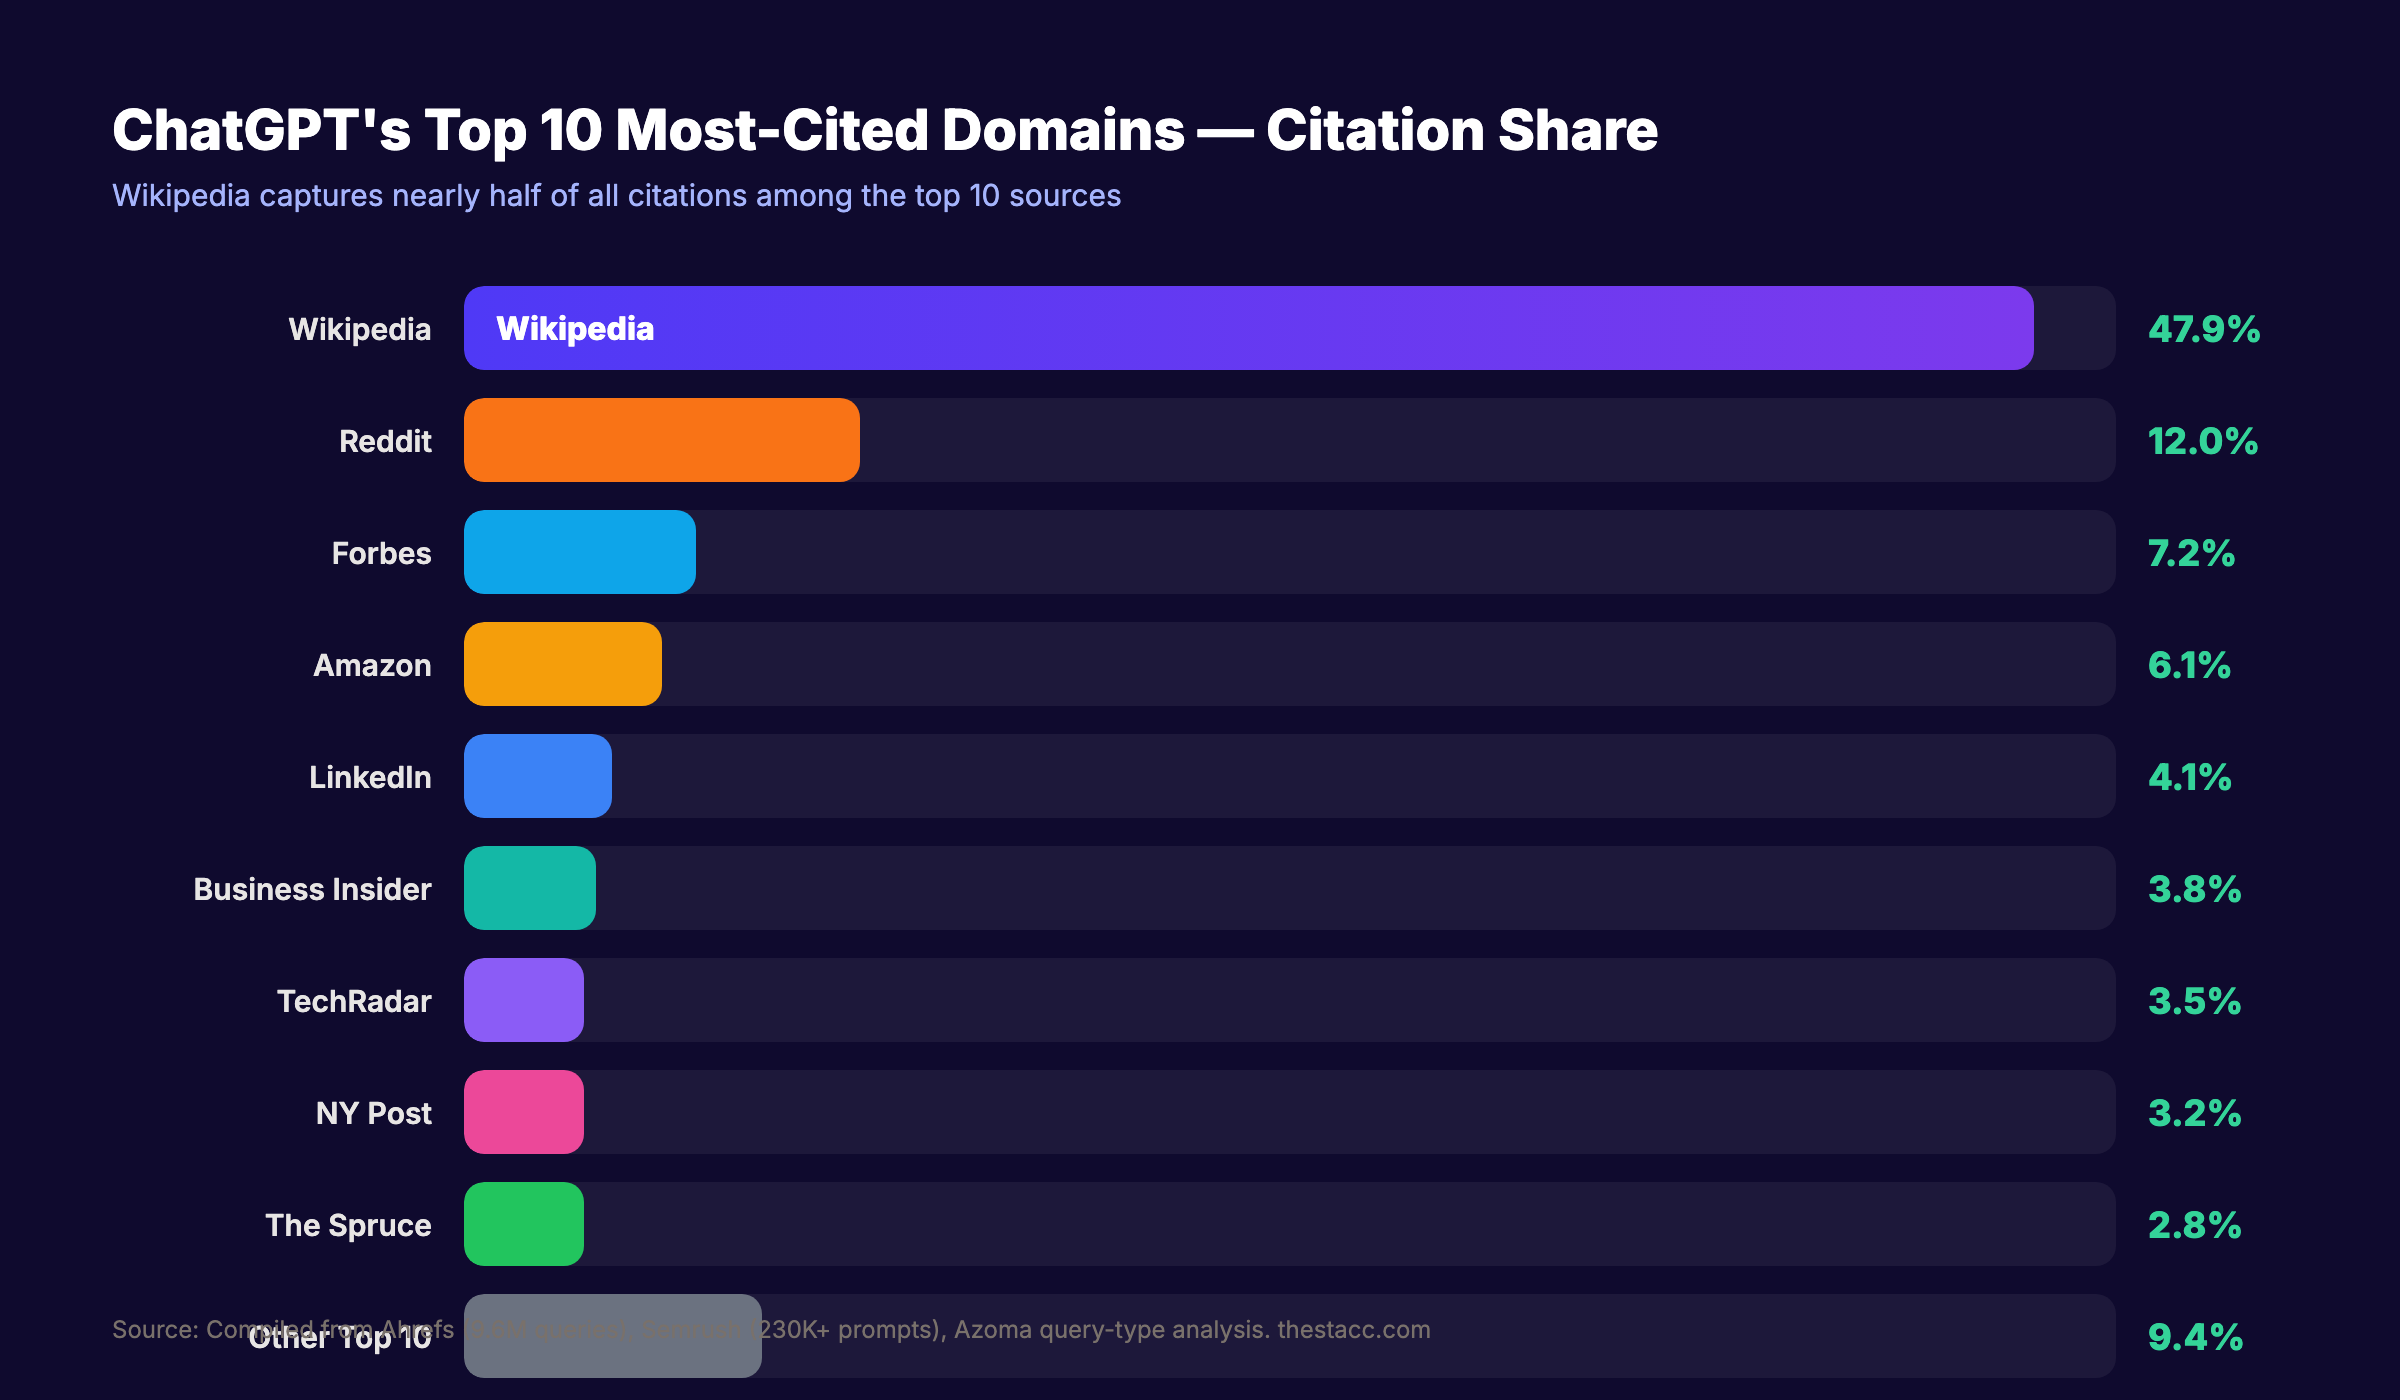Image resolution: width=2400 pixels, height=1400 pixels.
Task: Select the LinkedIn bar
Action: (x=536, y=775)
